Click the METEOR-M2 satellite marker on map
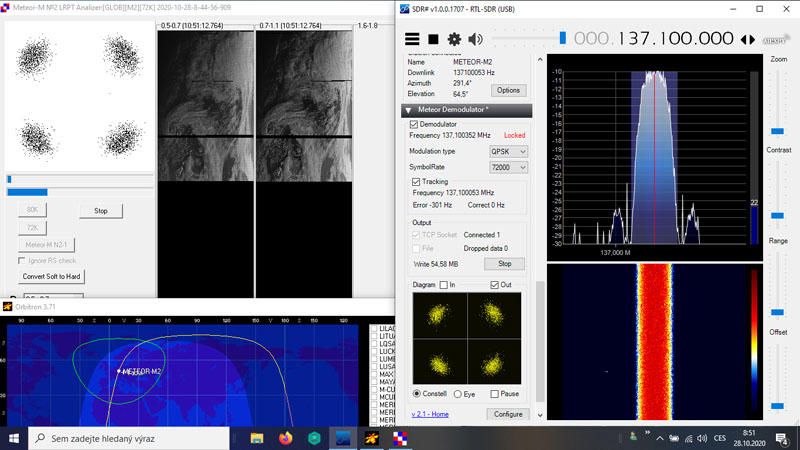Image resolution: width=800 pixels, height=450 pixels. (119, 371)
